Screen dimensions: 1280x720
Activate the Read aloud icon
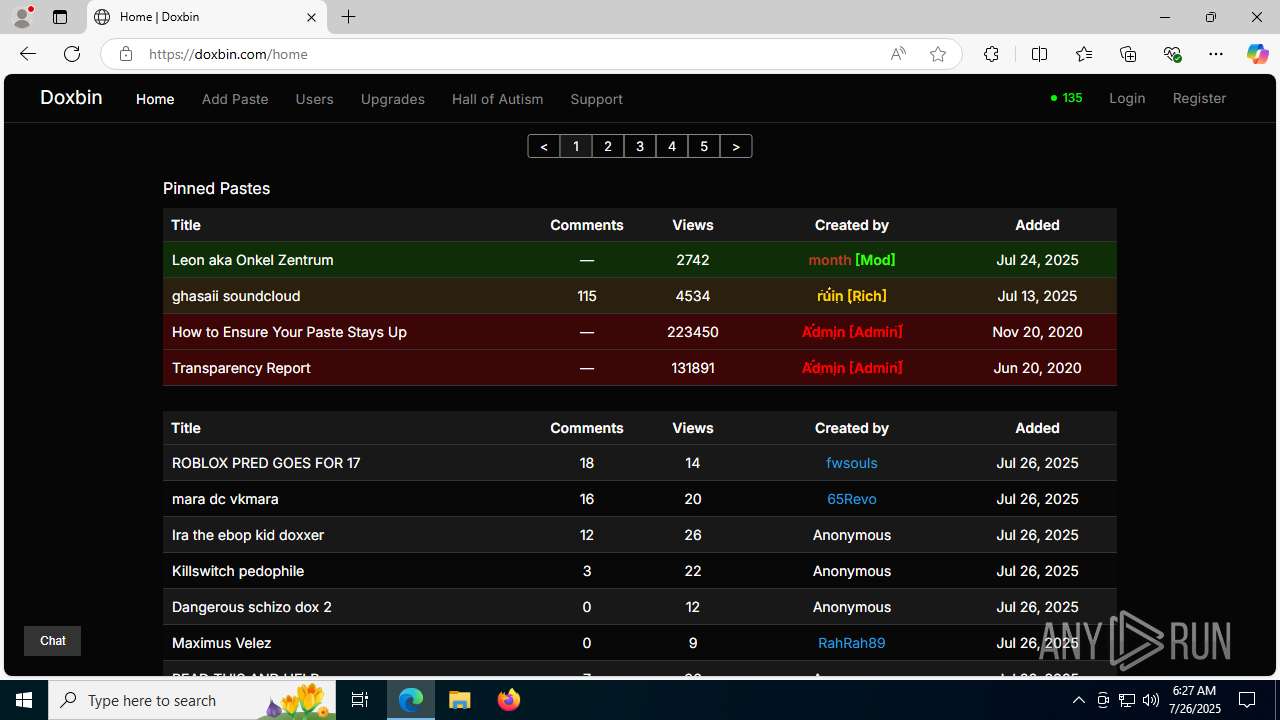coord(898,54)
